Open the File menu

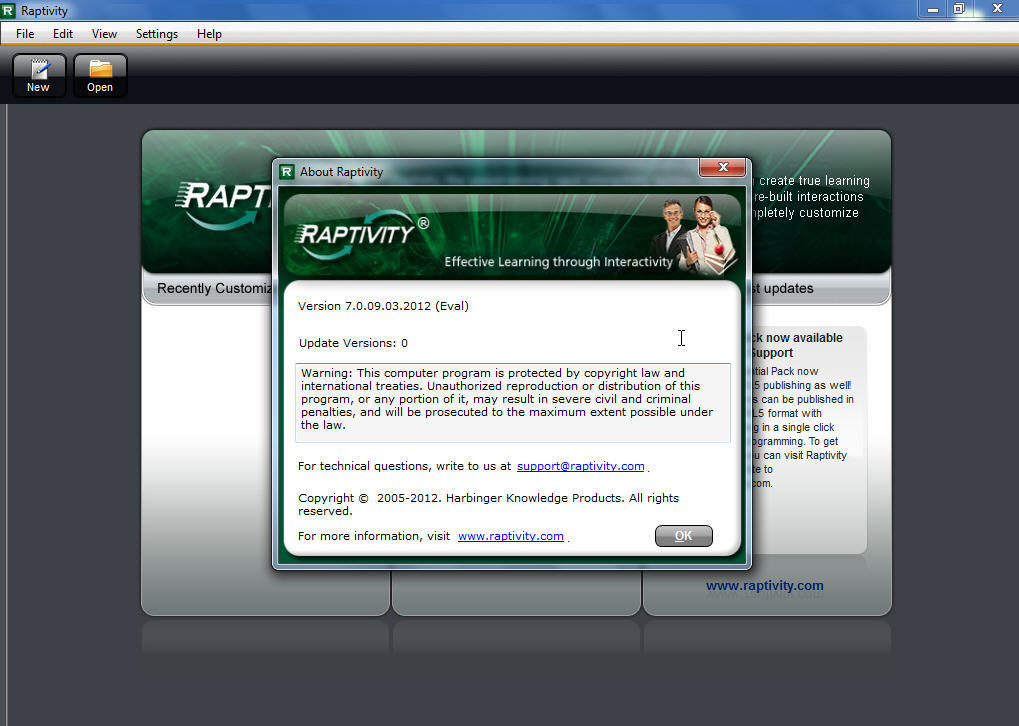point(24,33)
